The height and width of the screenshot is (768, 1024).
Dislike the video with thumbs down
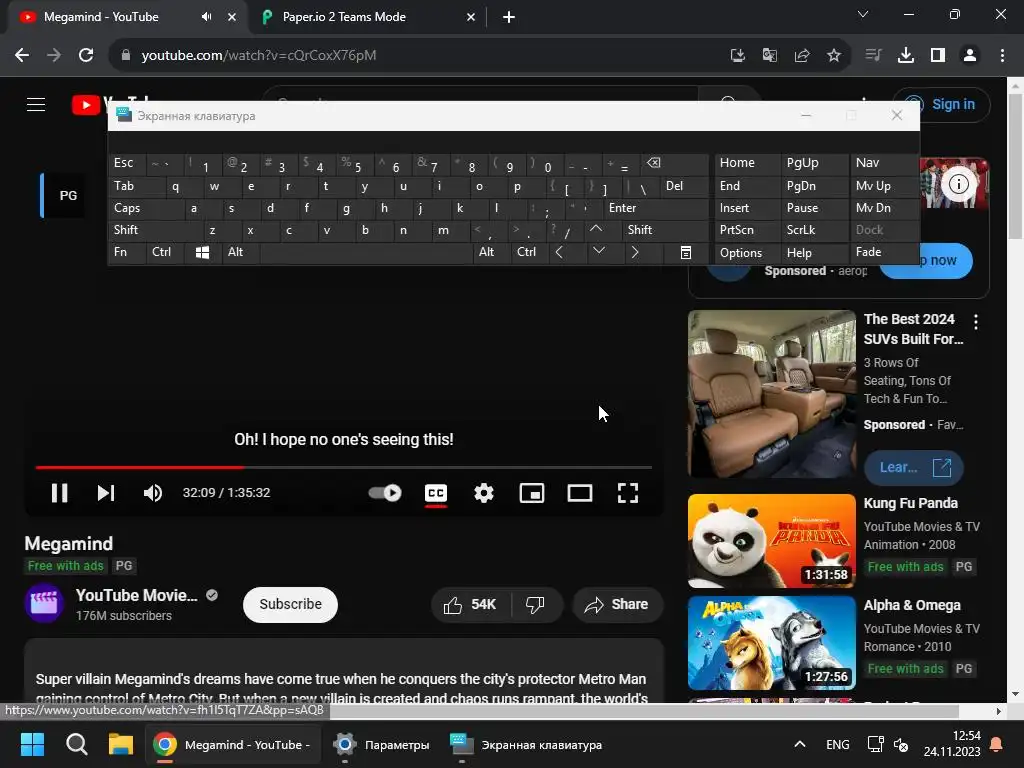tap(536, 605)
